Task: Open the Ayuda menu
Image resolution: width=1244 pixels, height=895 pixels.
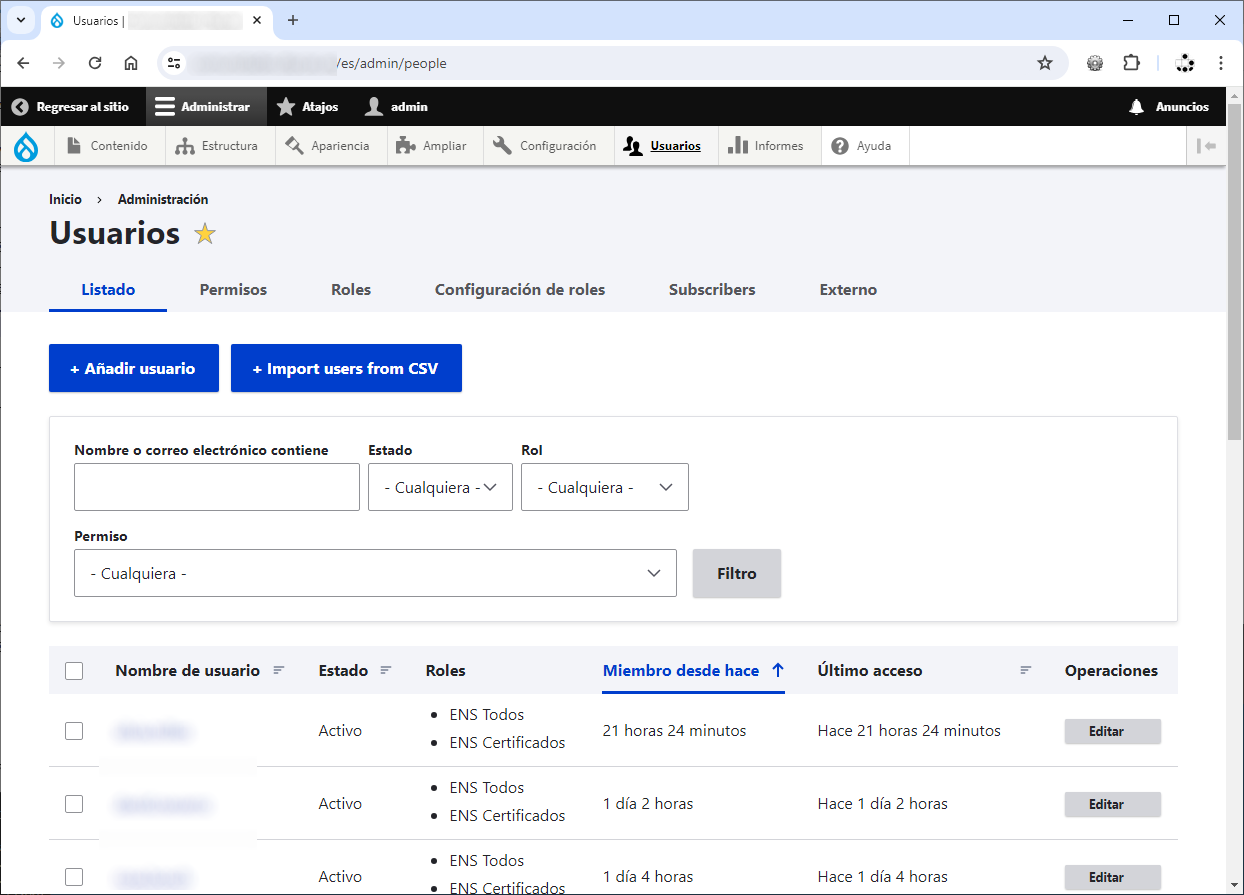Action: point(863,146)
